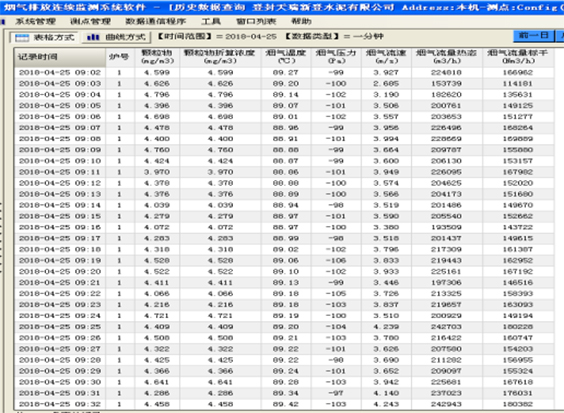This screenshot has height=413, width=564.
Task: Click temperature value 89.27
Action: (x=286, y=73)
